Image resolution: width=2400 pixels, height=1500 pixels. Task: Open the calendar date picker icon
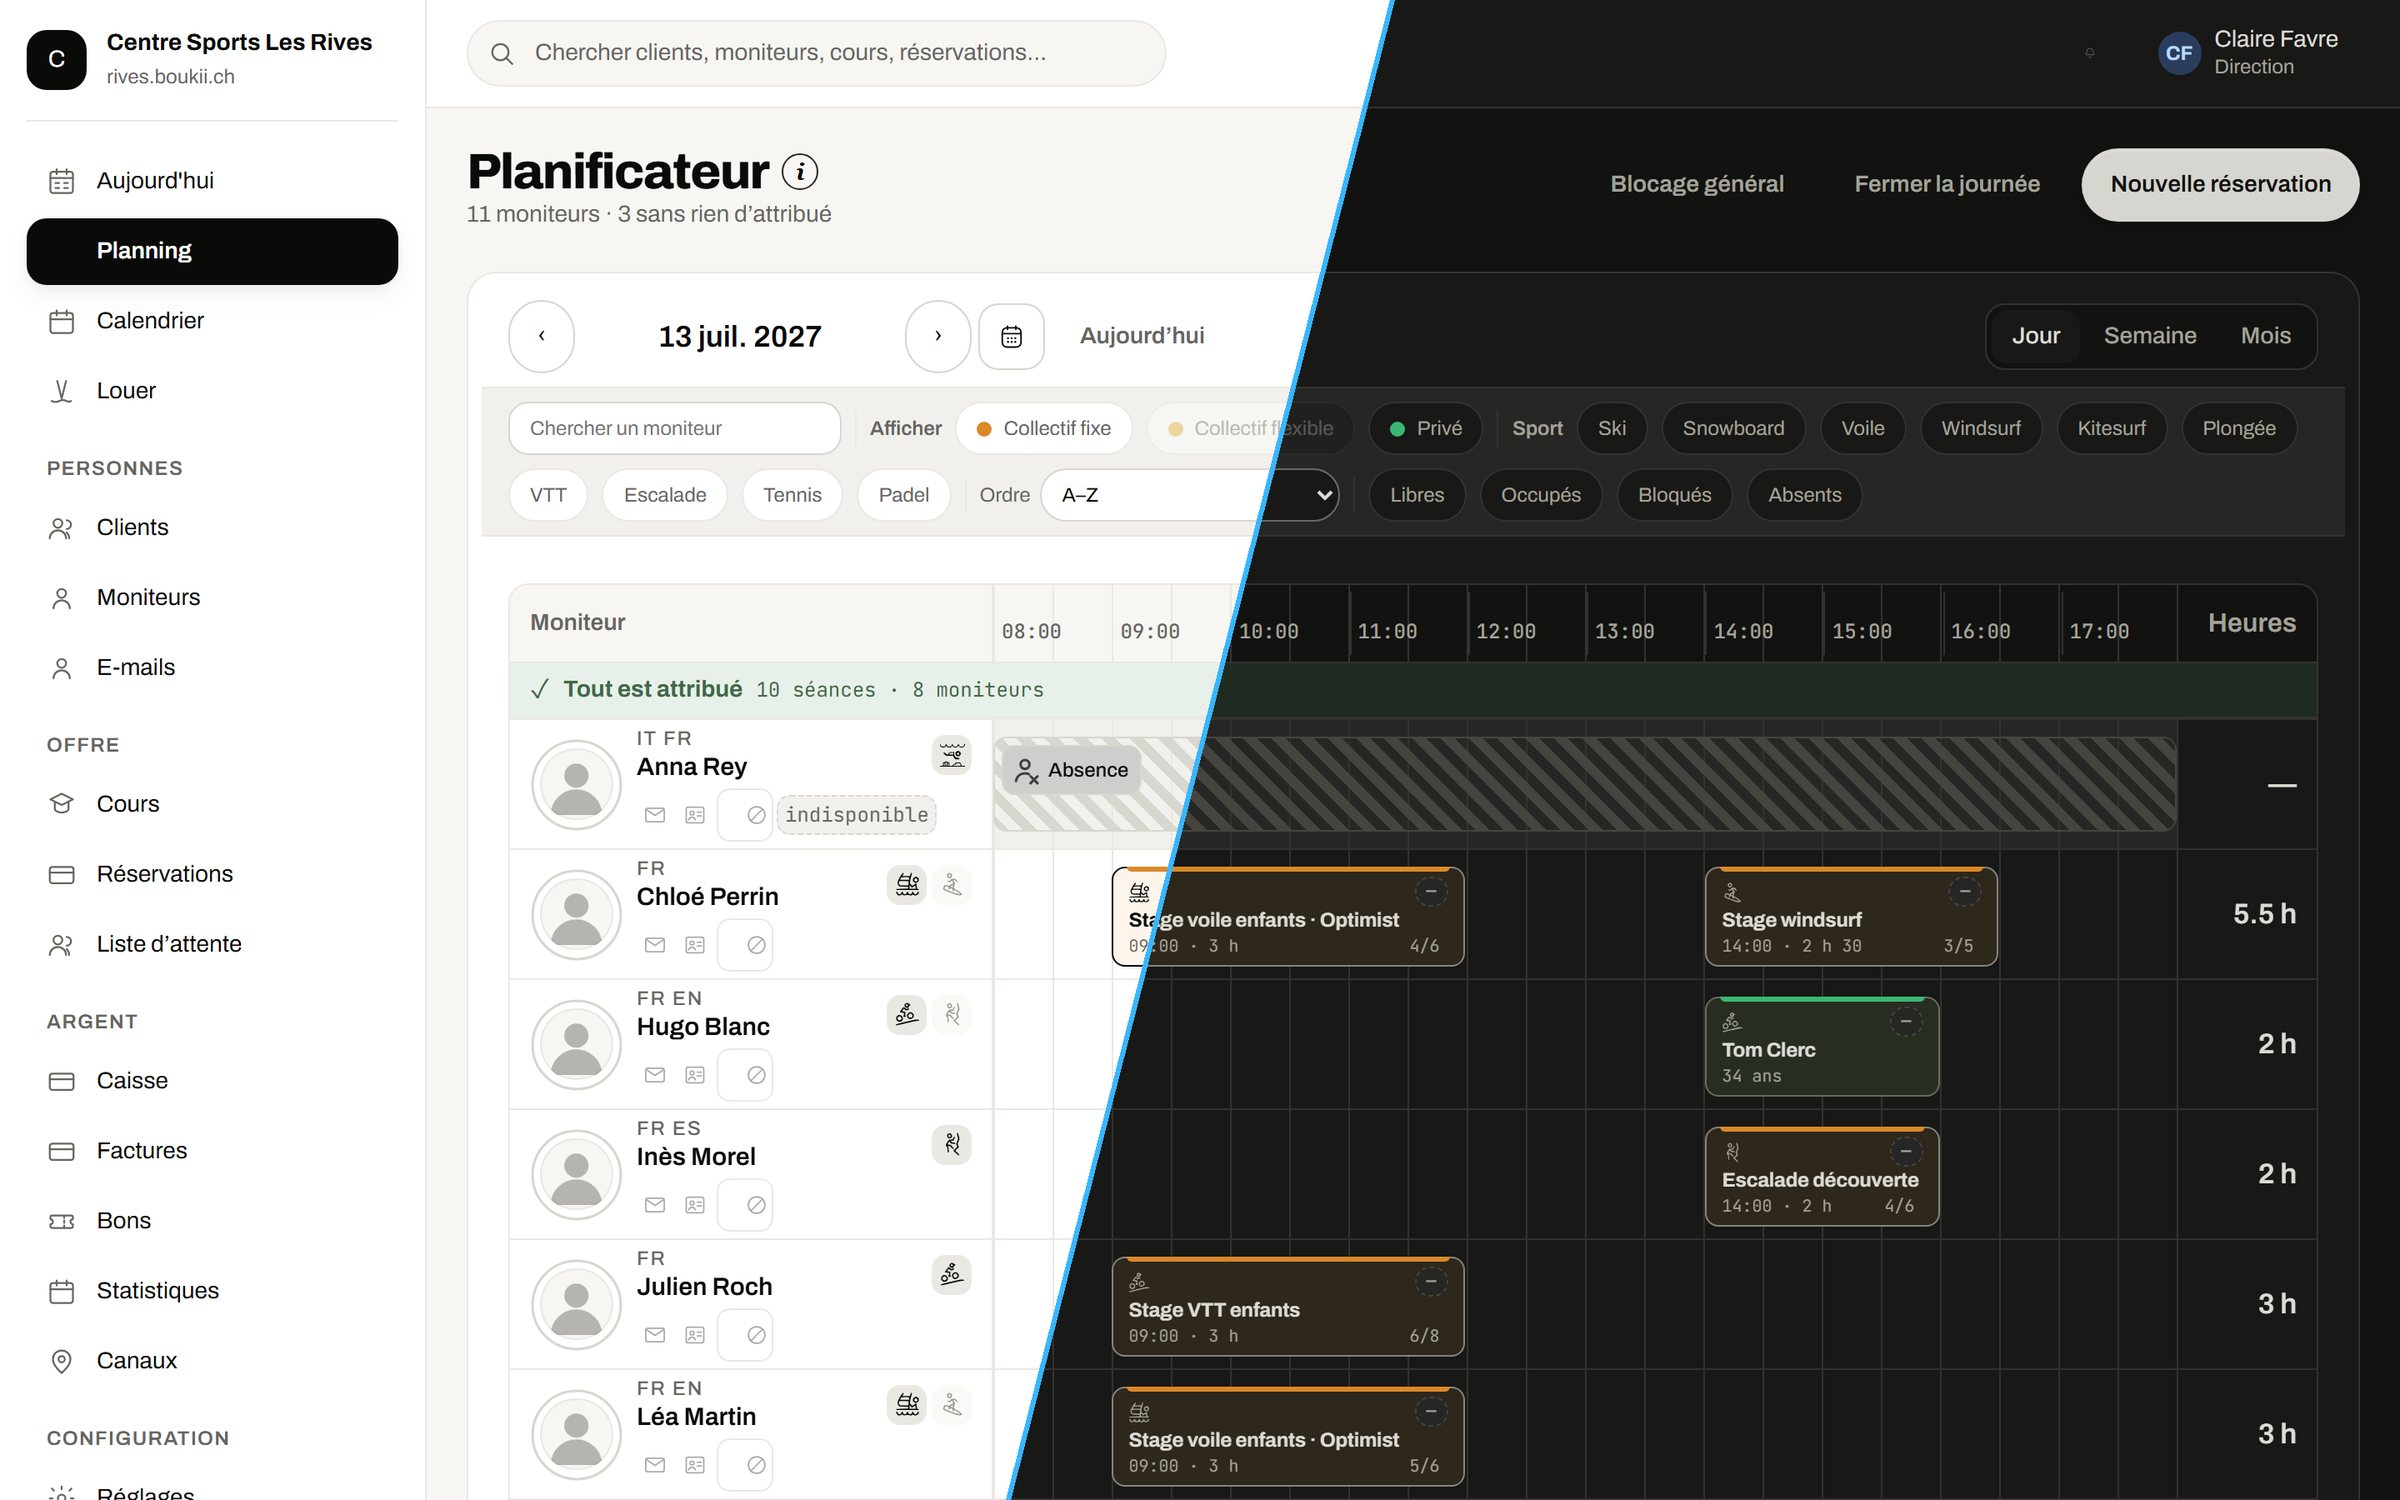pyautogui.click(x=1011, y=336)
